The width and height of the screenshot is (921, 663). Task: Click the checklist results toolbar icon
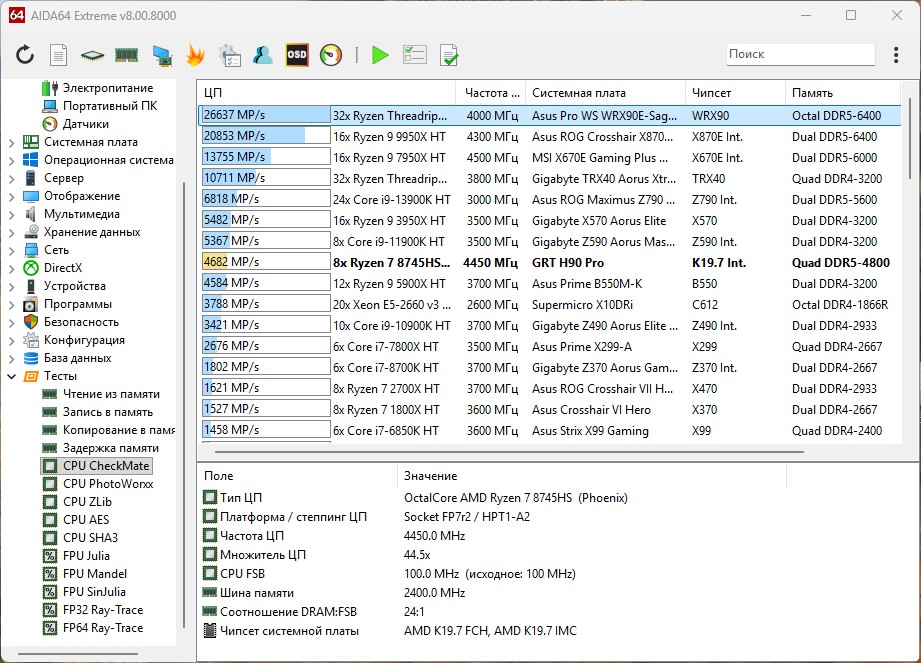click(415, 55)
